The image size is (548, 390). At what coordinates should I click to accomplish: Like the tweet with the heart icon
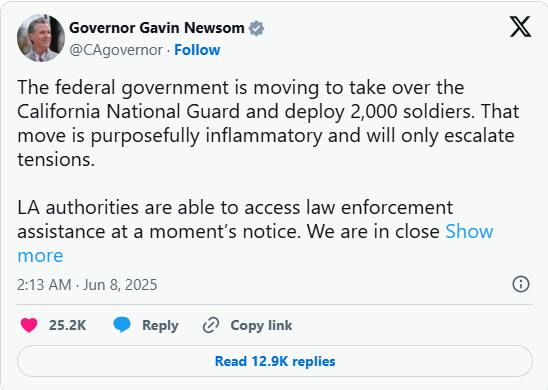coord(29,325)
